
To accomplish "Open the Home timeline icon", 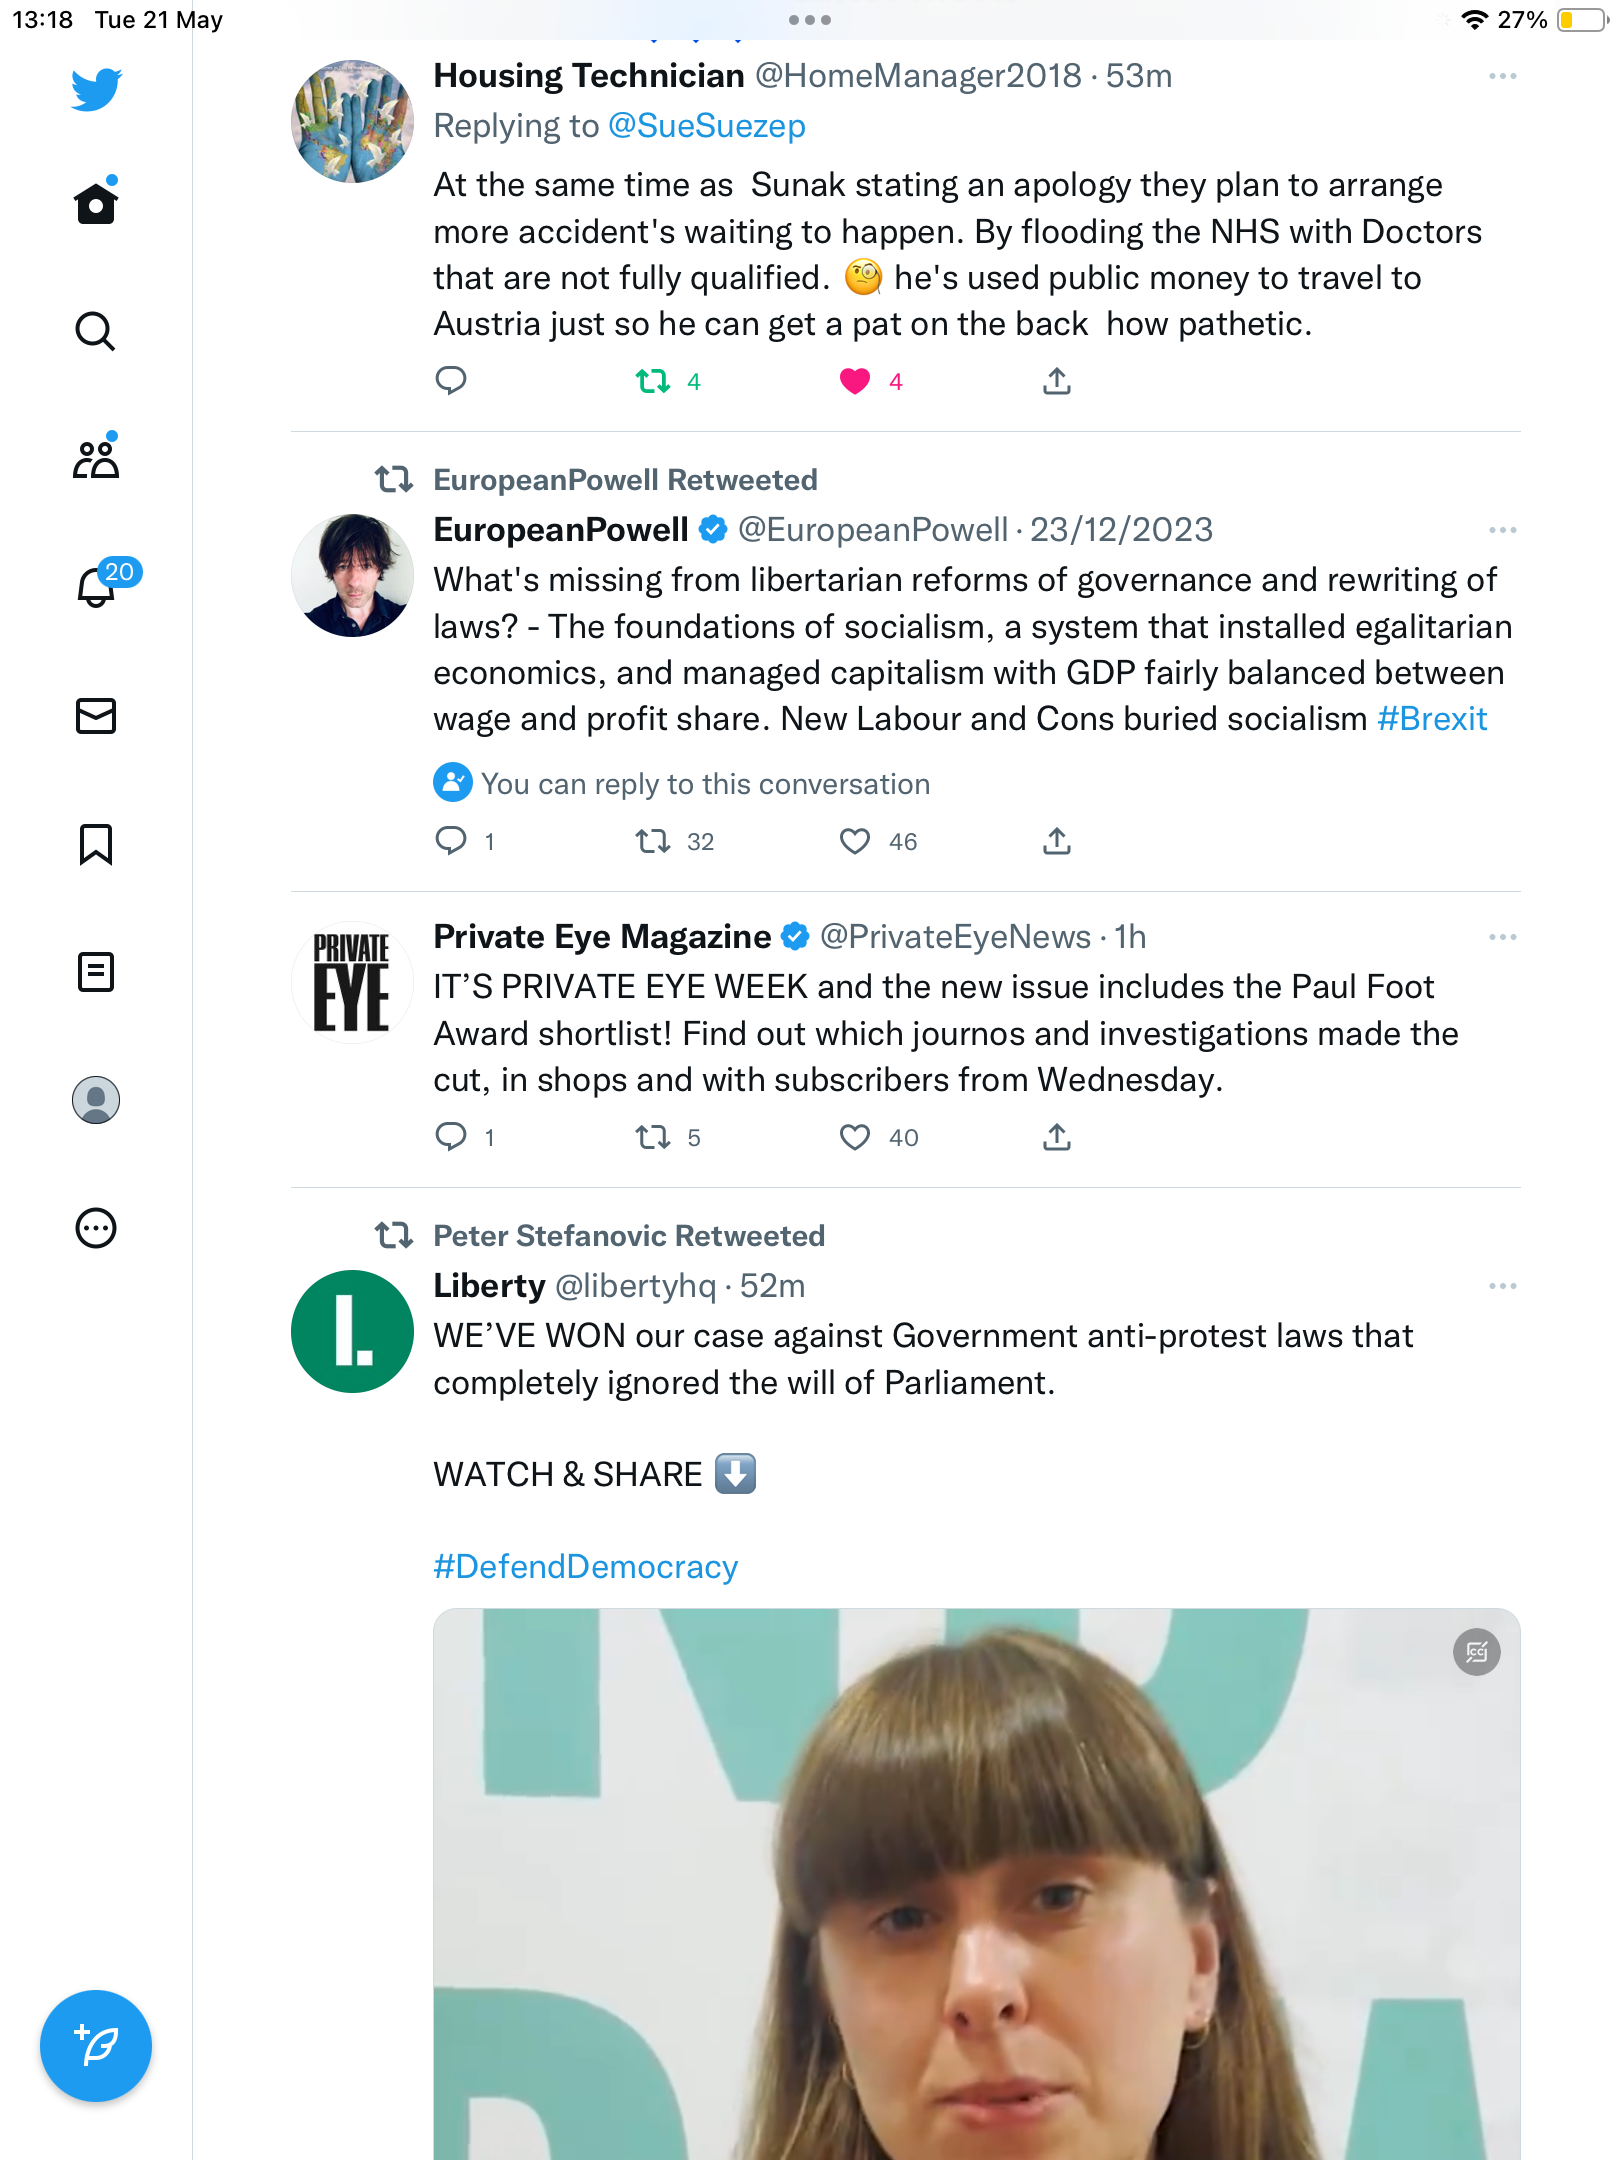I will (x=96, y=202).
